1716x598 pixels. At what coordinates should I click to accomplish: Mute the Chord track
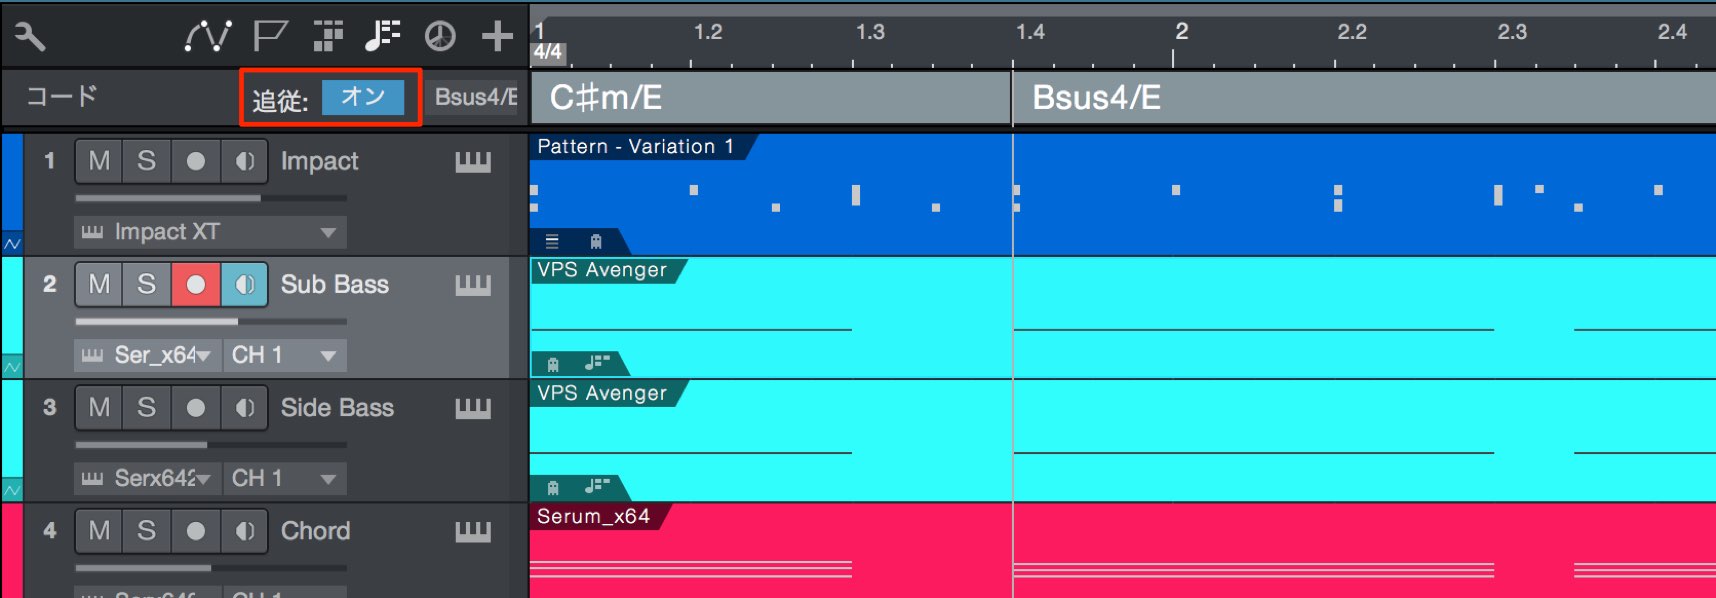(99, 530)
